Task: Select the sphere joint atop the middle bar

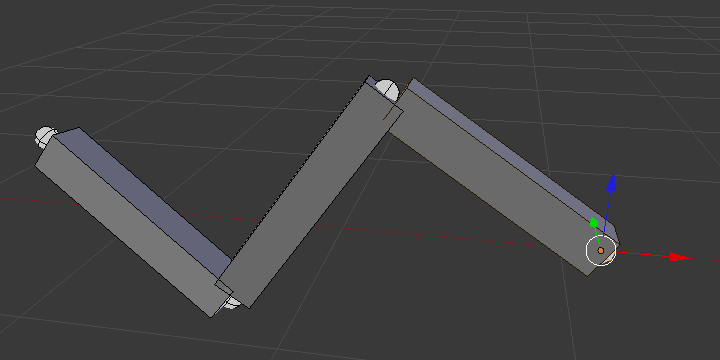Action: point(387,90)
